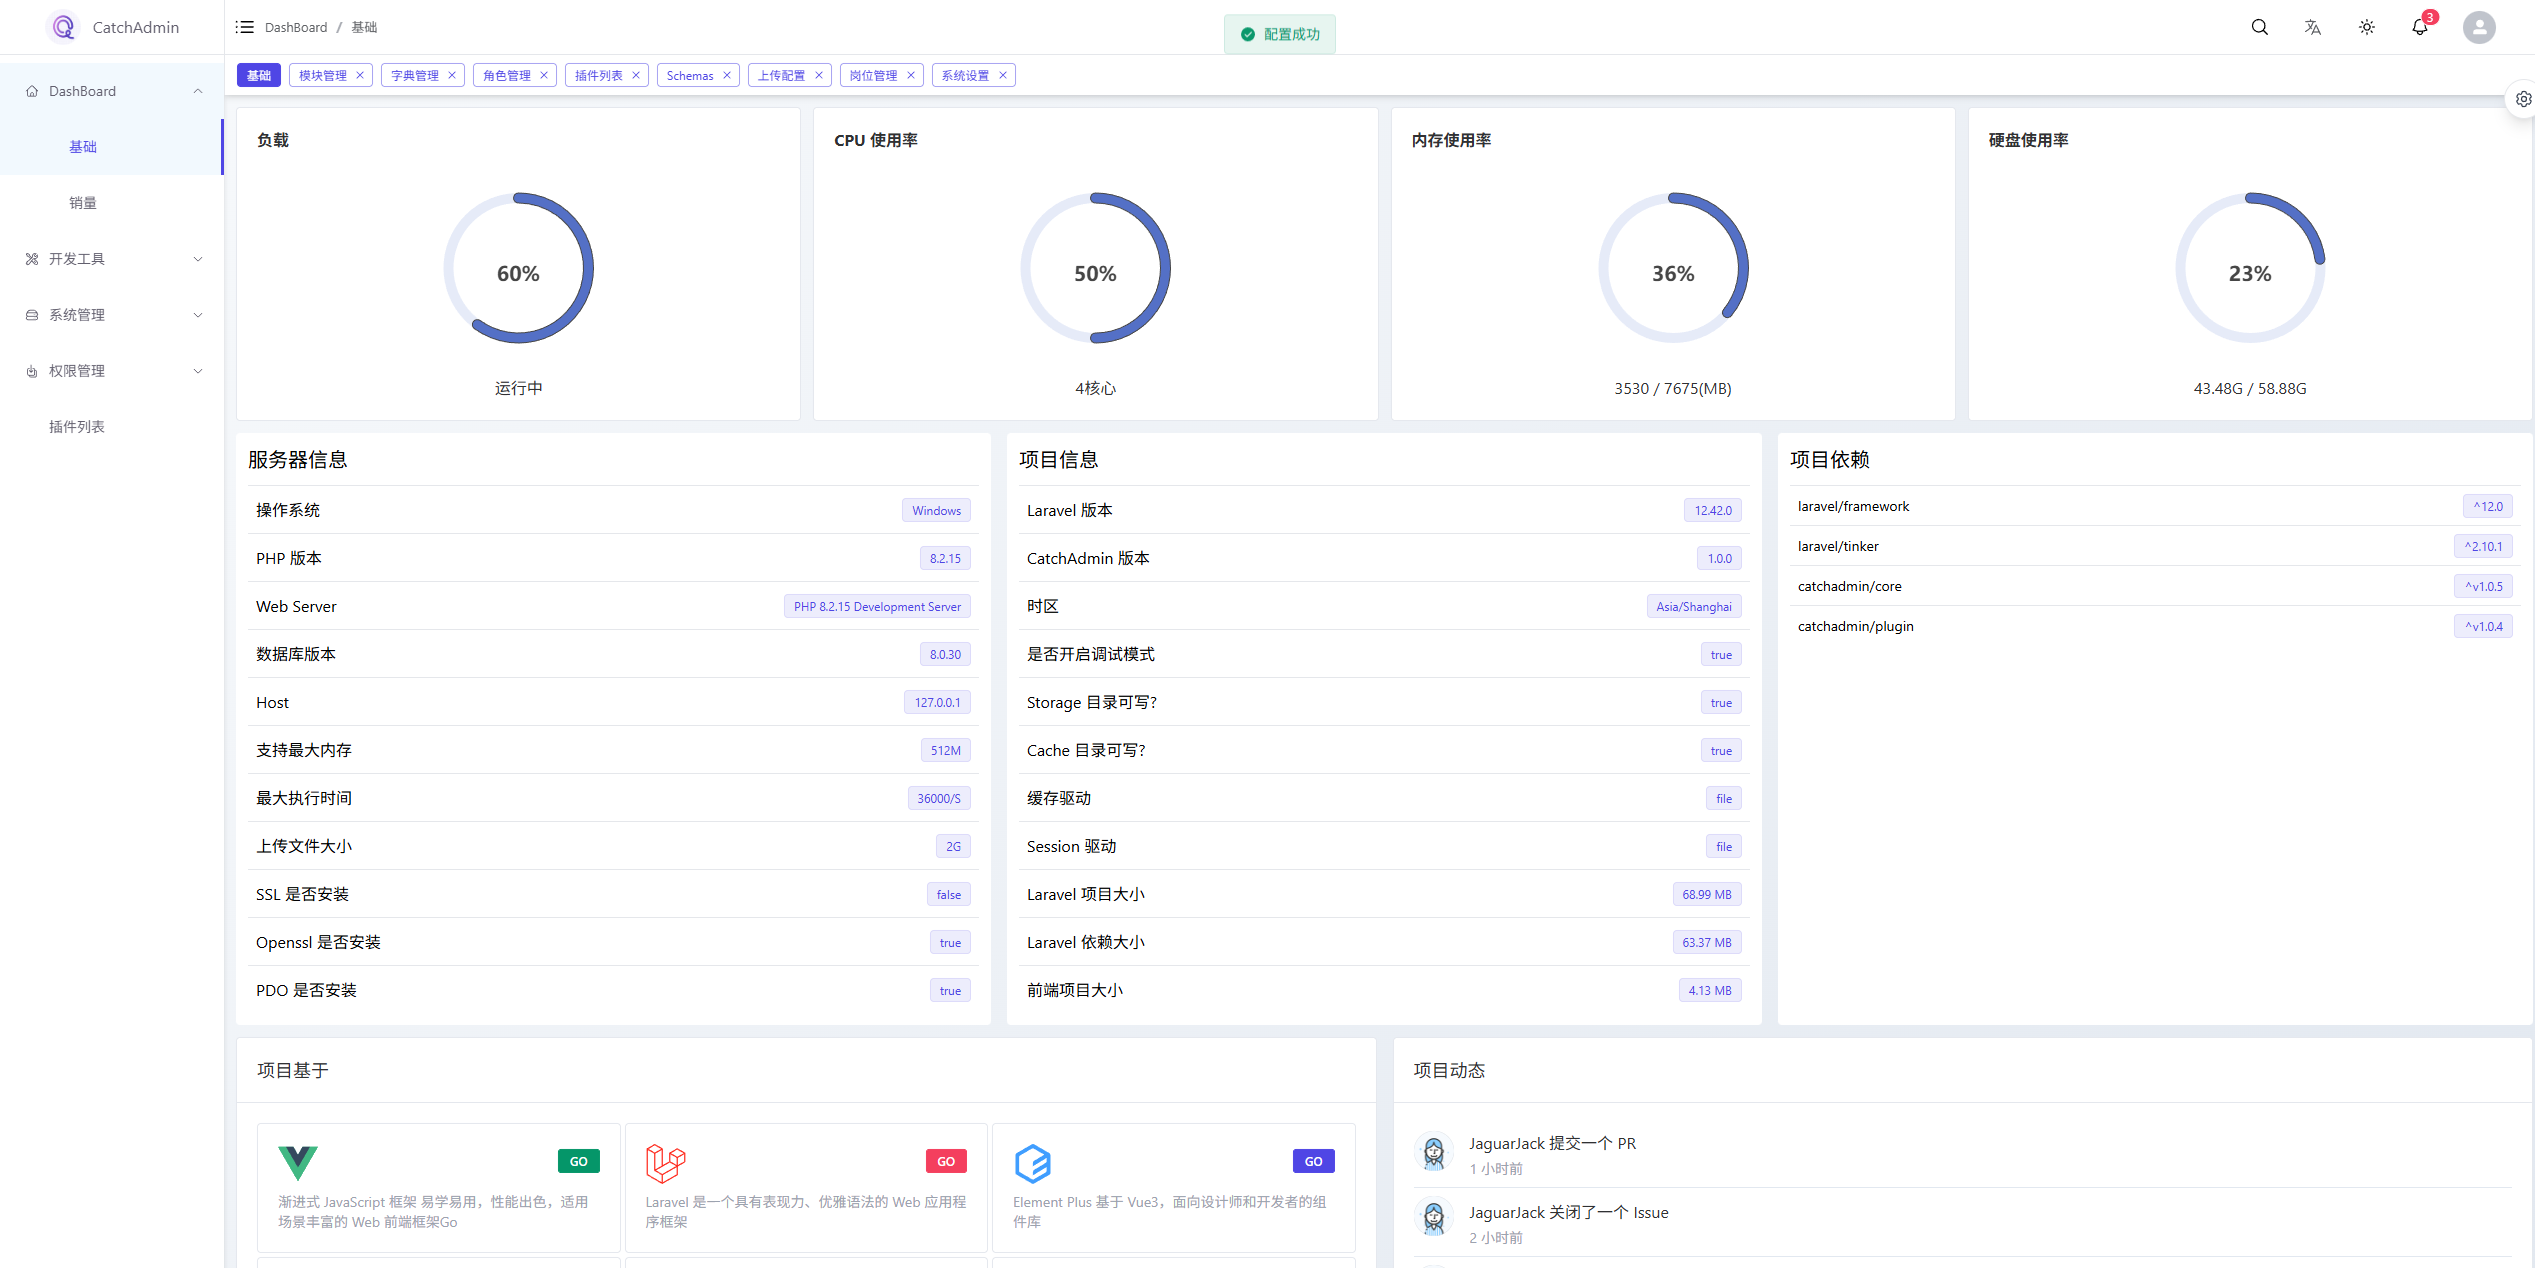Click the CPU usage progress ring
Image resolution: width=2535 pixels, height=1268 pixels.
coord(1096,268)
